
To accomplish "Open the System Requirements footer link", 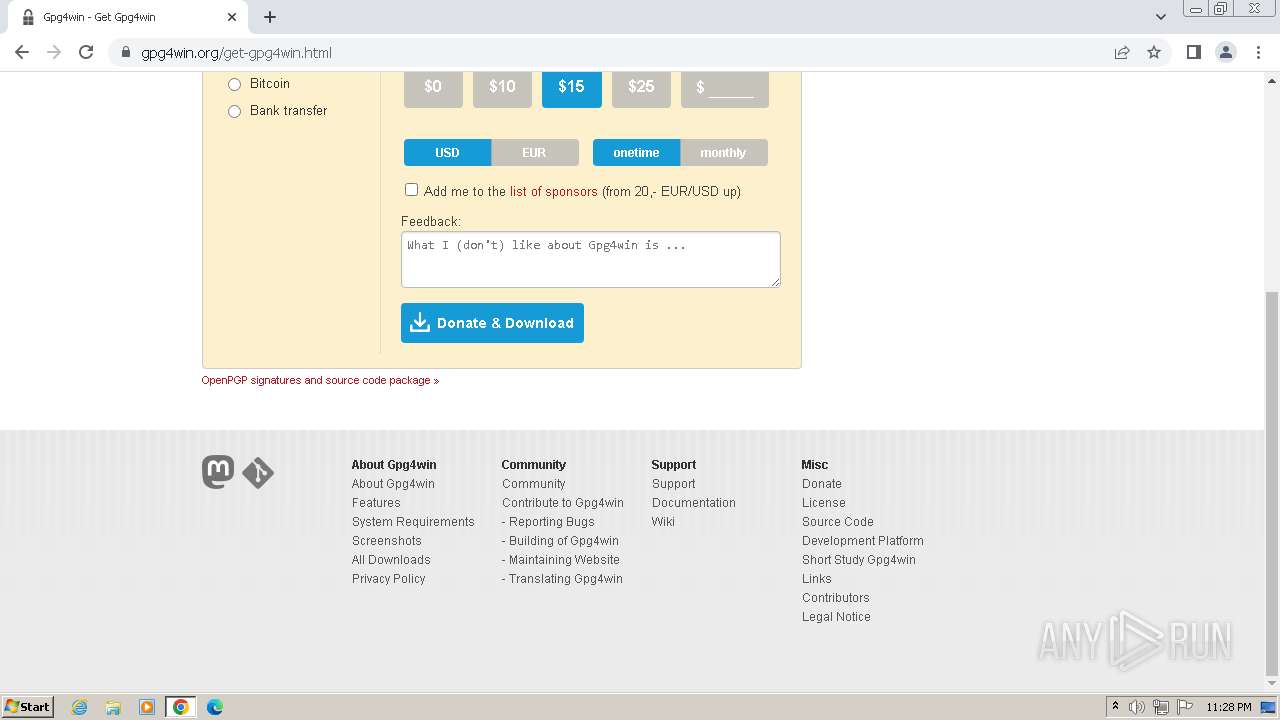I will click(413, 522).
